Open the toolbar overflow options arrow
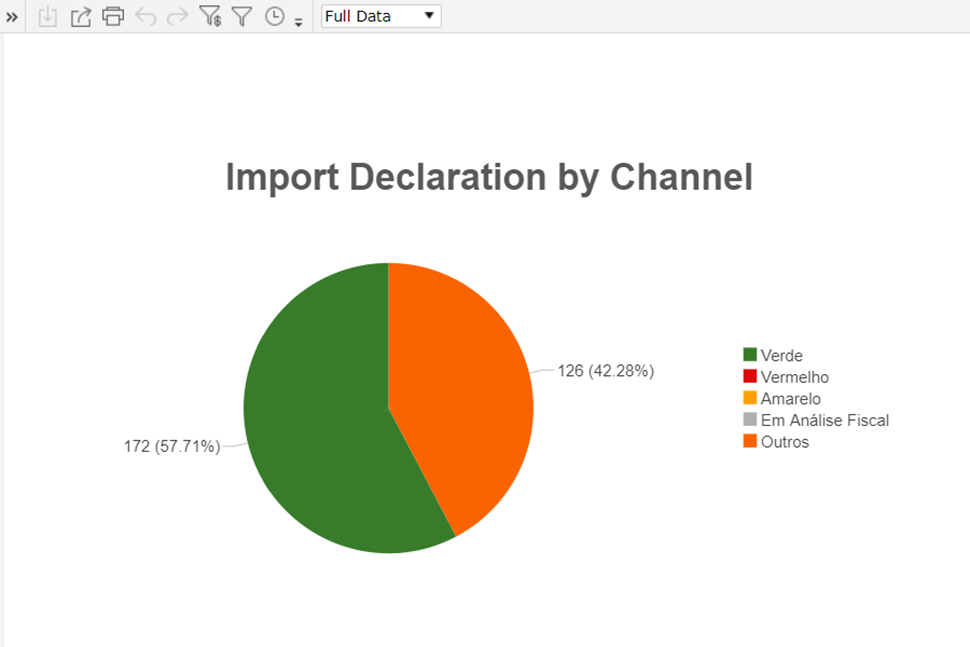The height and width of the screenshot is (647, 970). coord(298,23)
